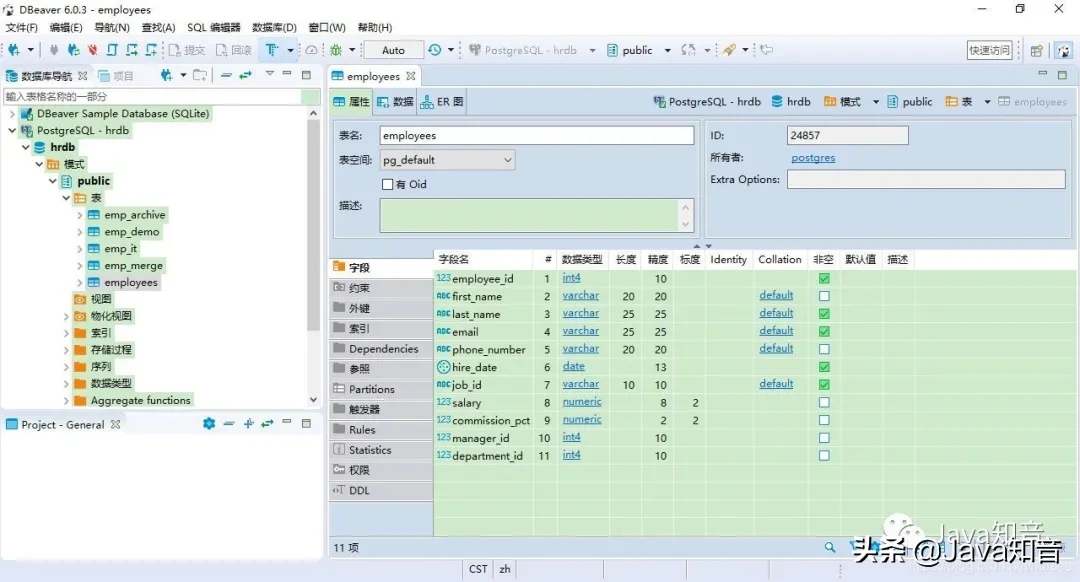
Task: Click the 视图 folder icon
Action: click(x=80, y=299)
